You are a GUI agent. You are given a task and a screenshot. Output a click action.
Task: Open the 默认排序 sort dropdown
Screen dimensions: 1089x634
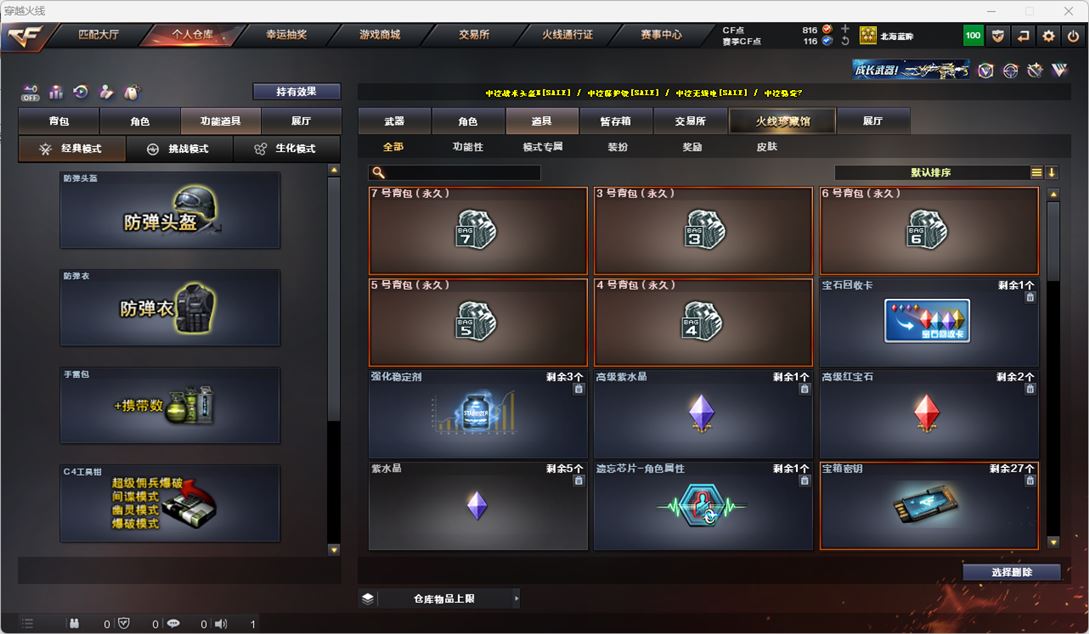pos(931,172)
